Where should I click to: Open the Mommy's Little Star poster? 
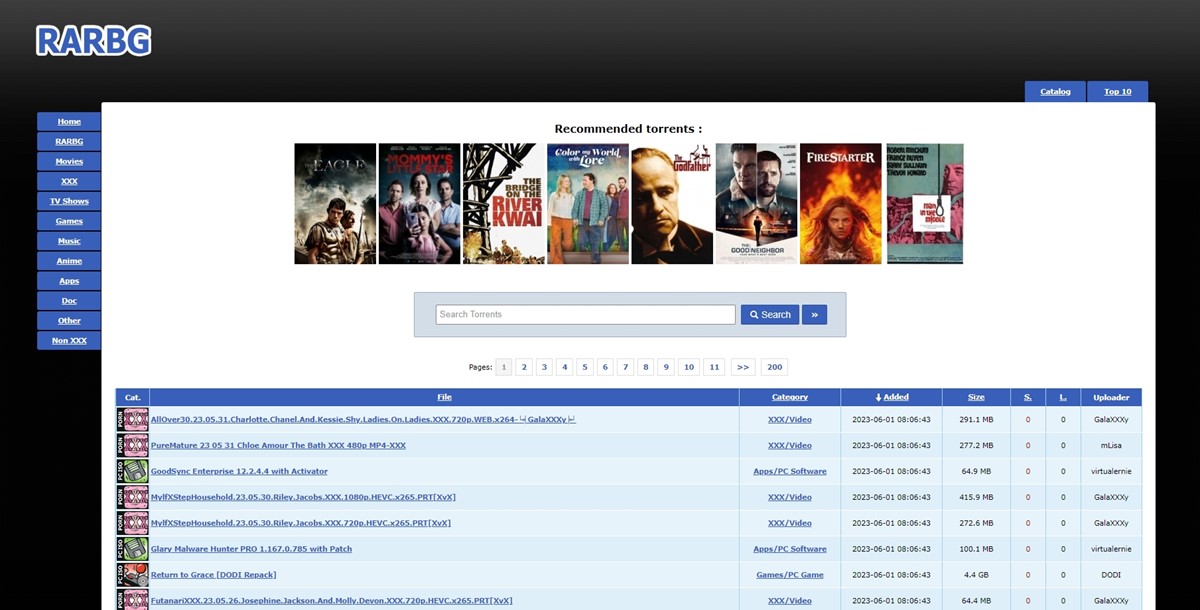tap(419, 204)
